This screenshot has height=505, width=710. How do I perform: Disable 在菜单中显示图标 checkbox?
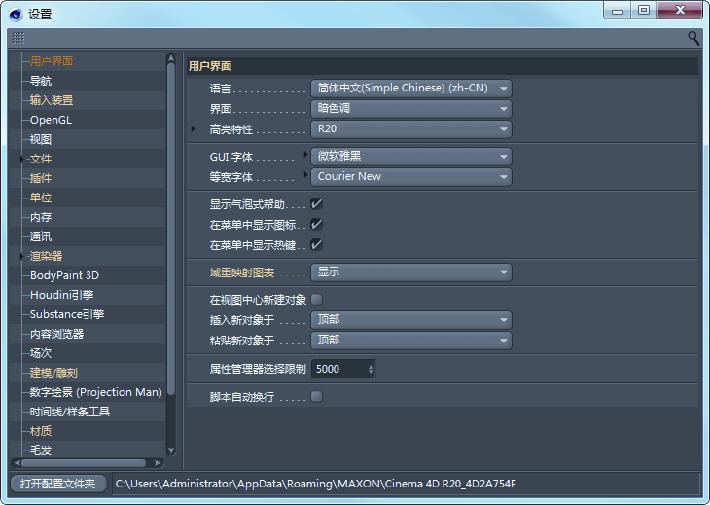[x=316, y=224]
